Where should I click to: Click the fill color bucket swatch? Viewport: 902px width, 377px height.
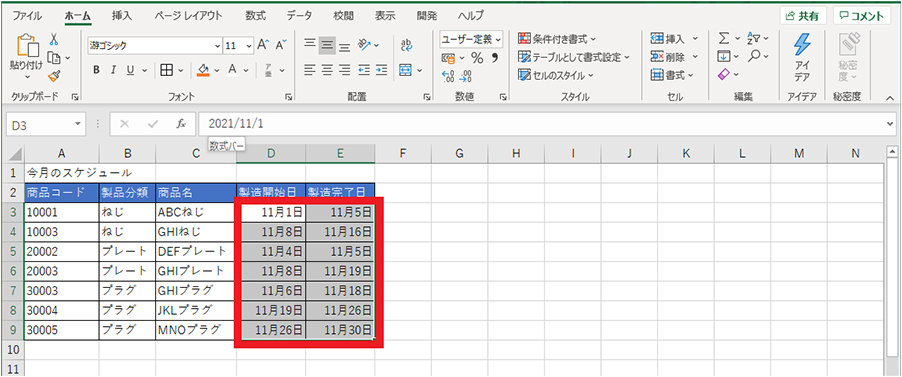[203, 70]
